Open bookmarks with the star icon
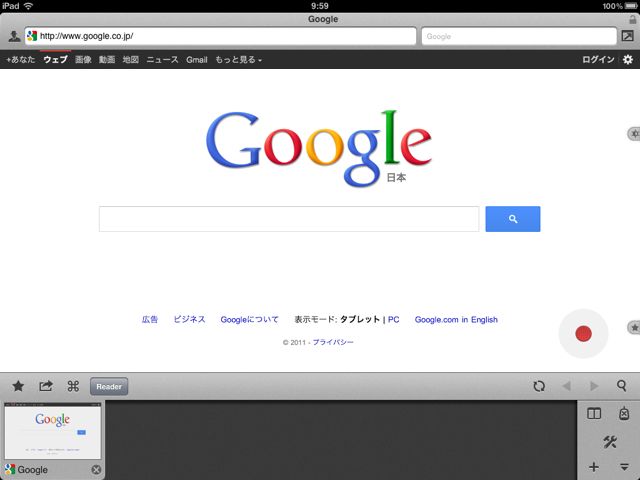Screen dimensions: 640x480 click(18, 386)
